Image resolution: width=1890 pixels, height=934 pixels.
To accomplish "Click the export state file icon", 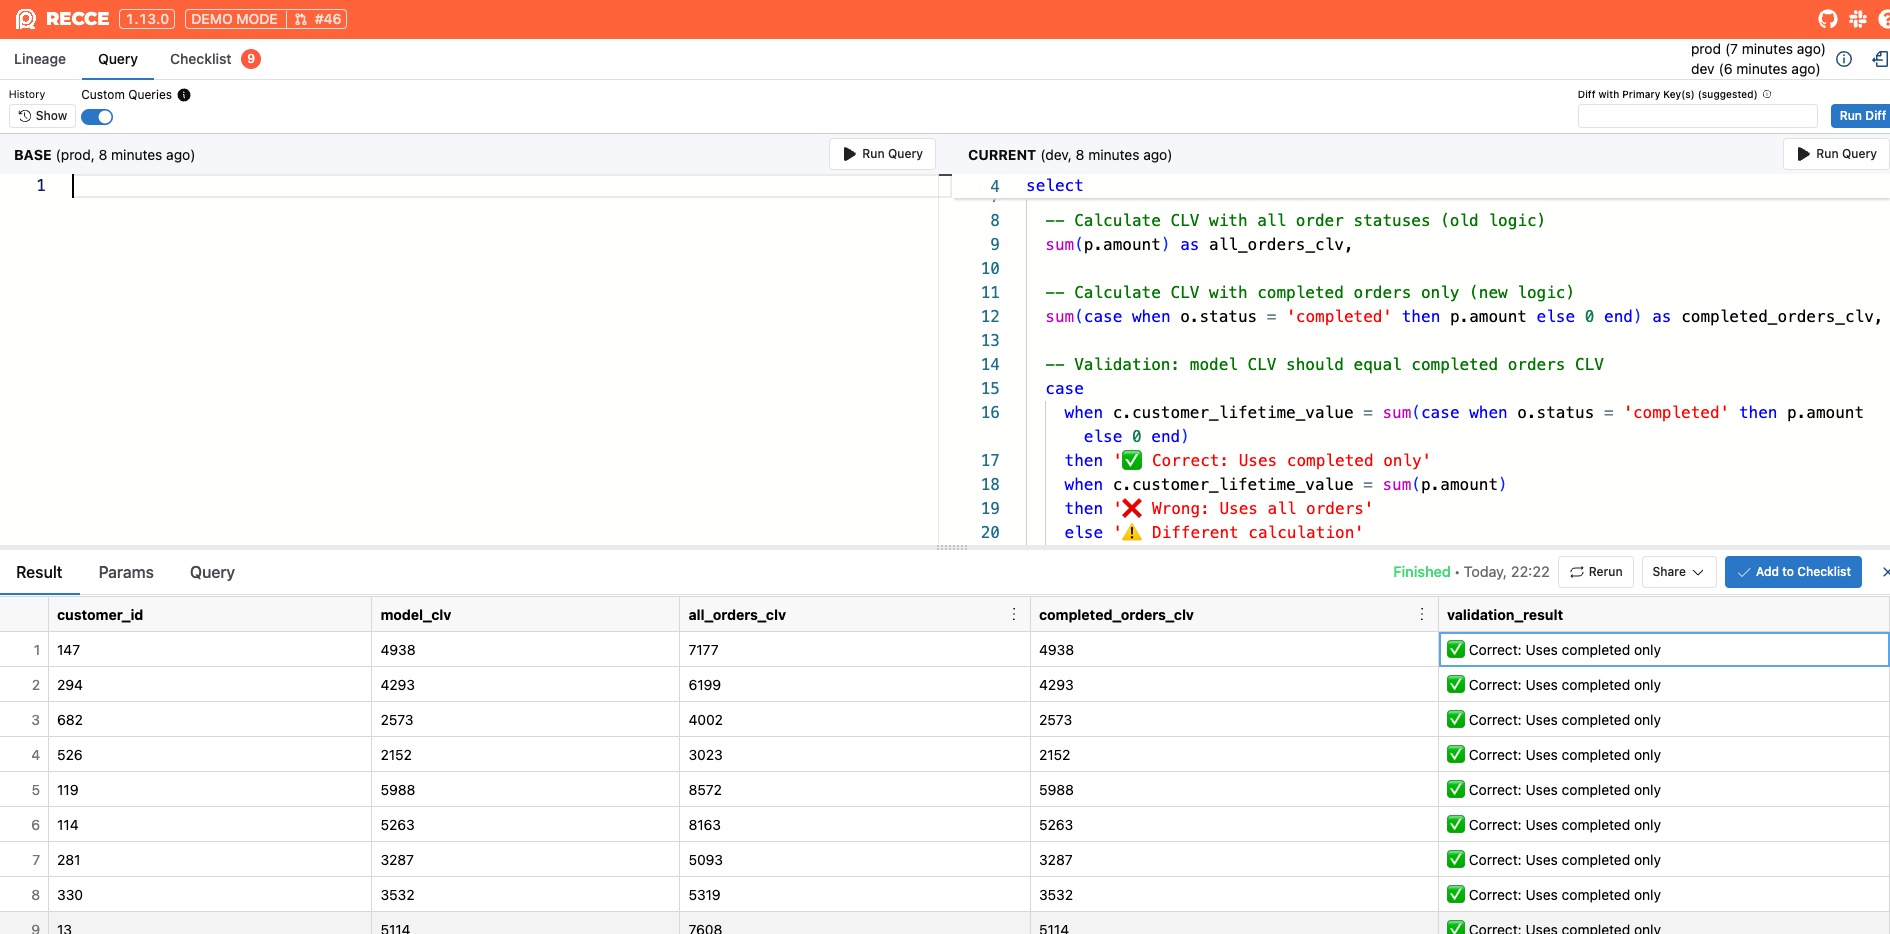I will pos(1880,59).
